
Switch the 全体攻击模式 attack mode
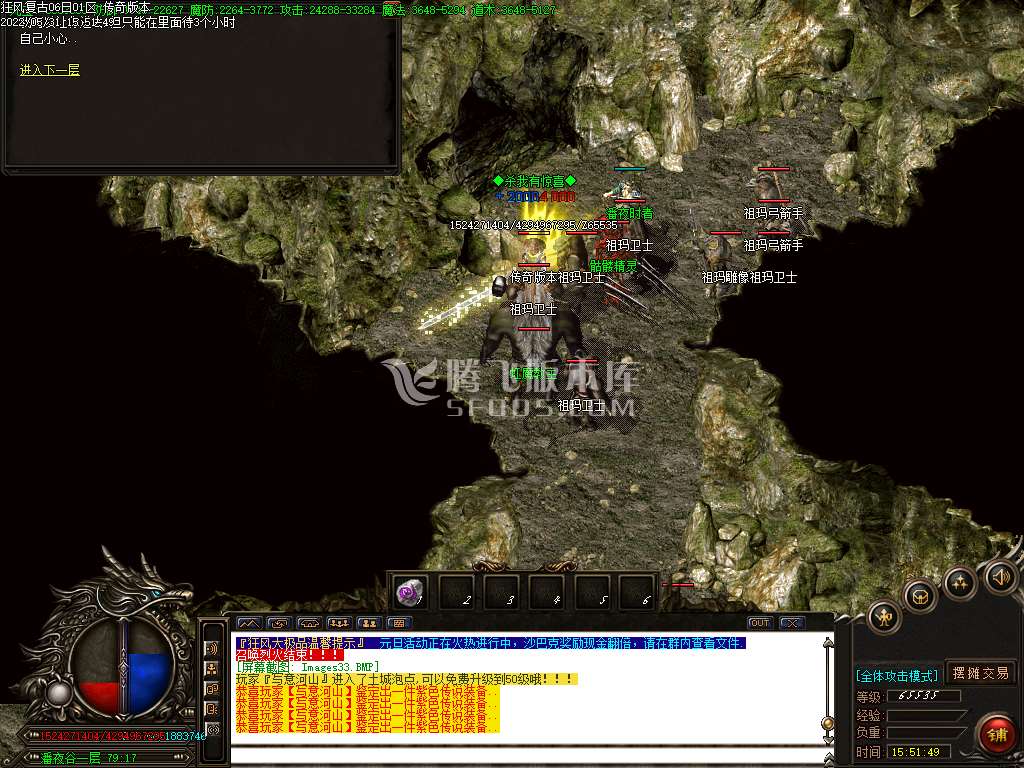(897, 676)
